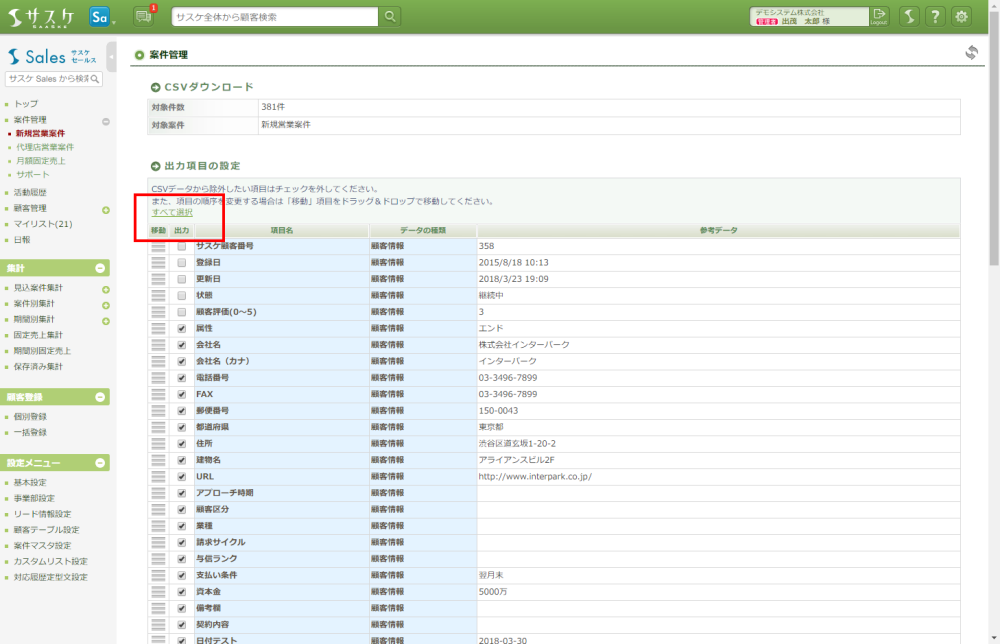The image size is (1000, 644).
Task: Click the http://www.interpark.co.jp/ reference cell
Action: [718, 477]
